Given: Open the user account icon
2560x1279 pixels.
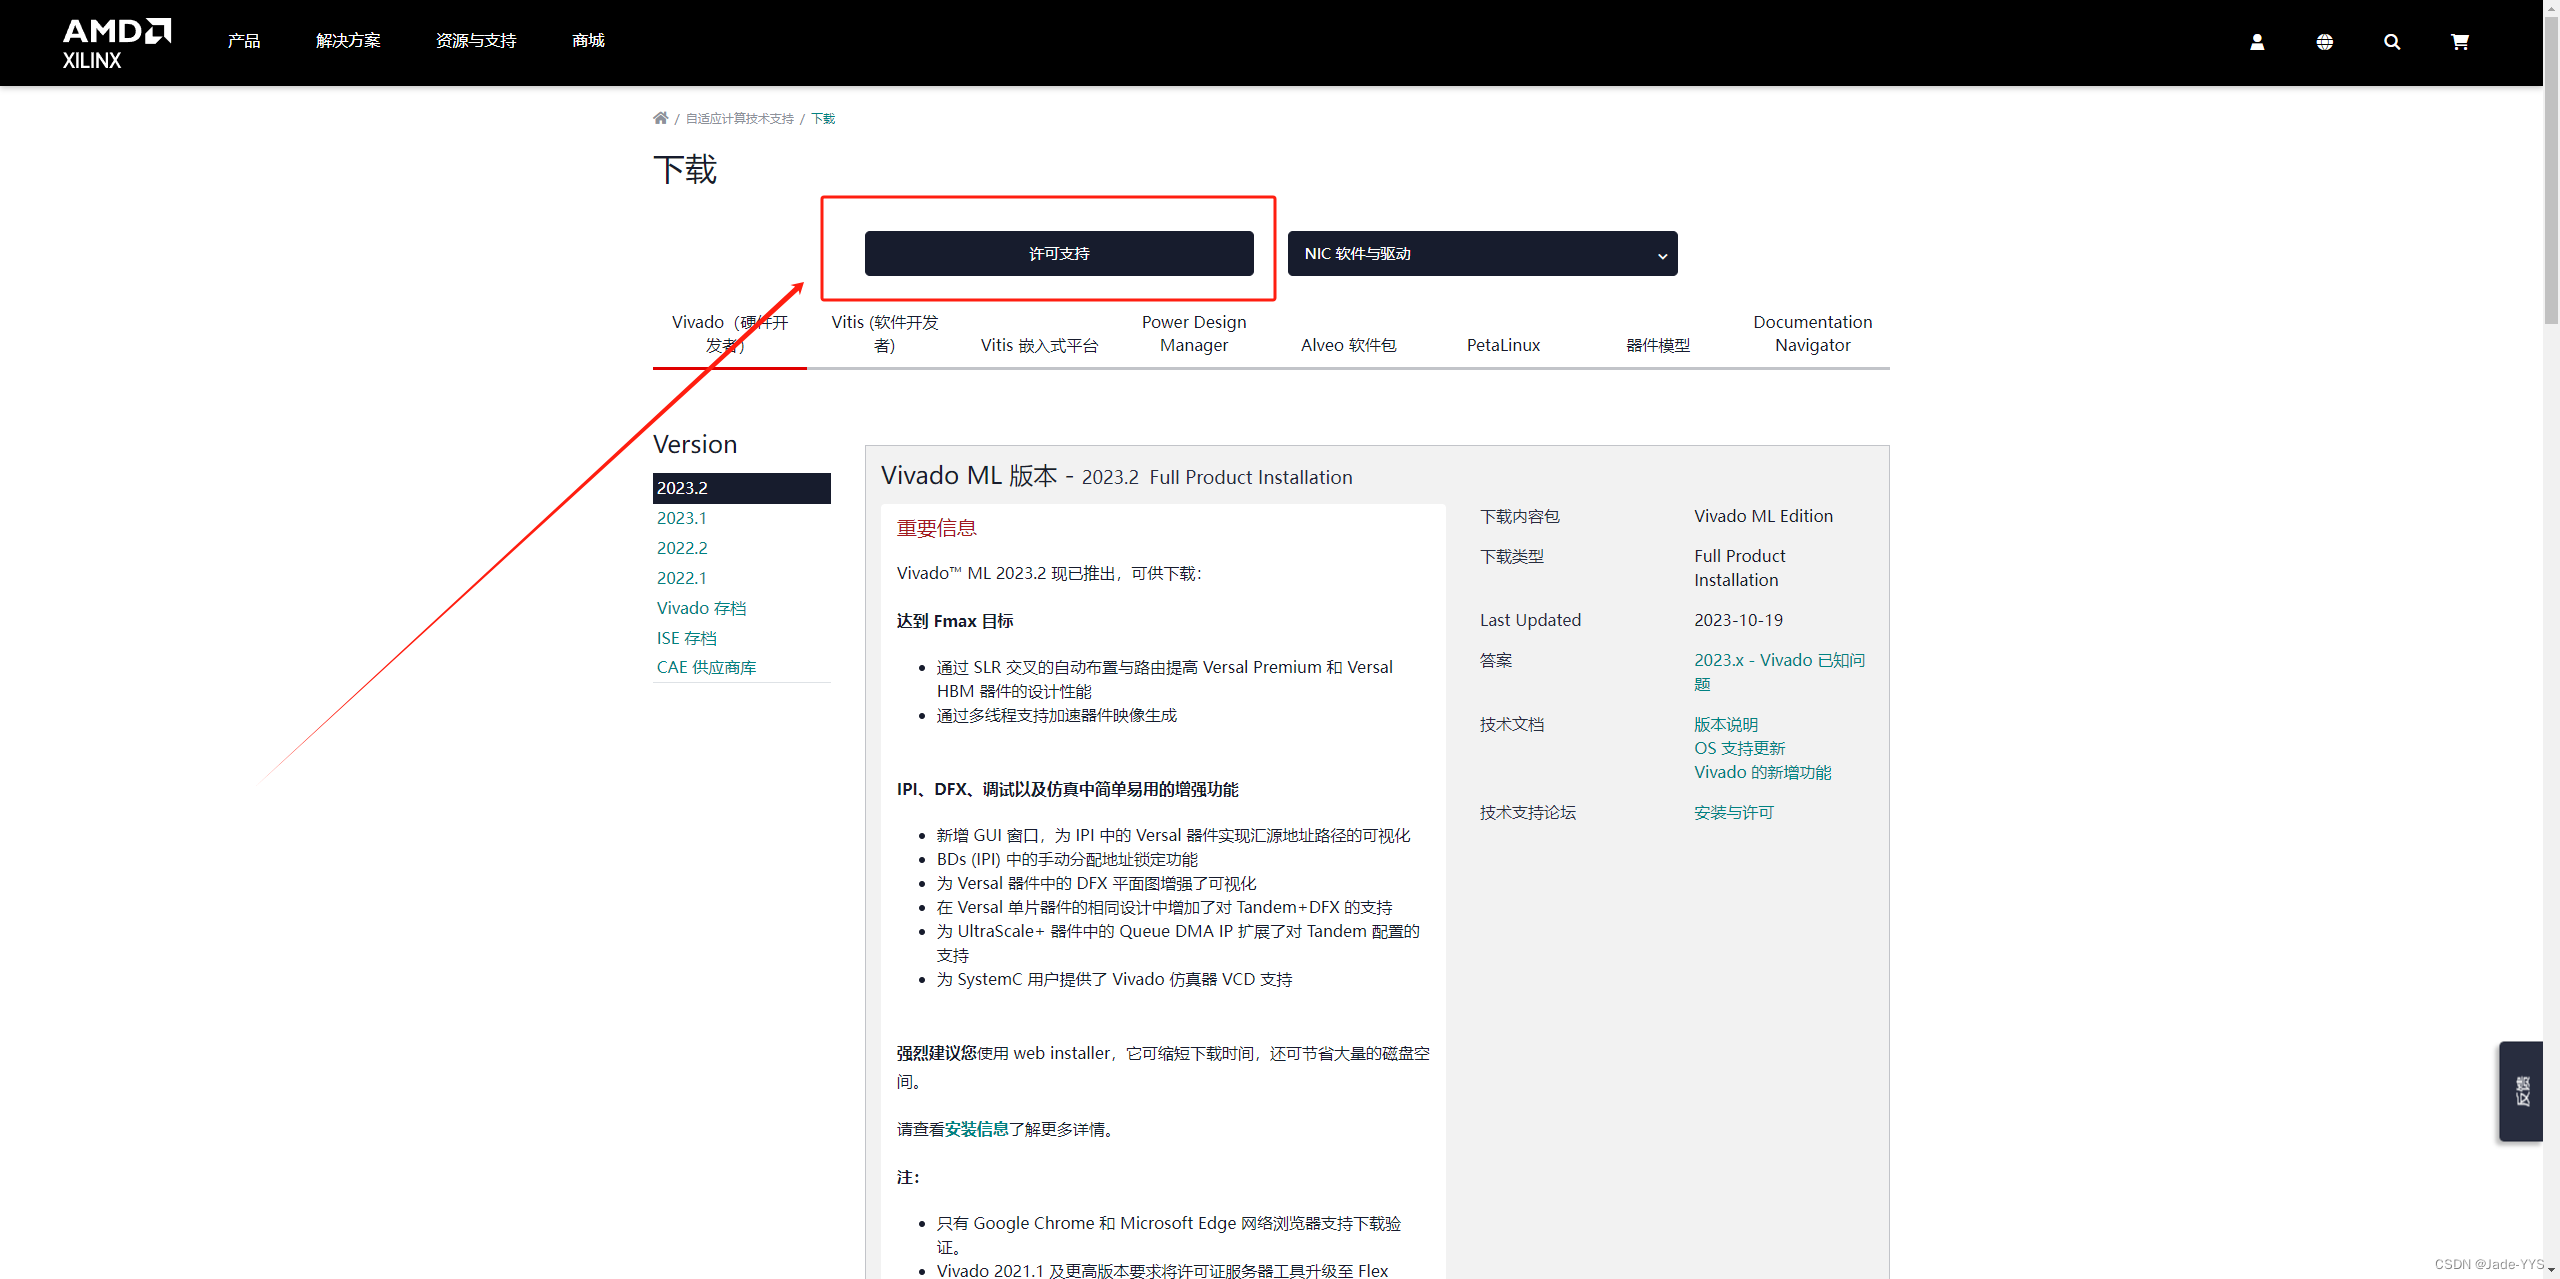Looking at the screenshot, I should 2257,42.
